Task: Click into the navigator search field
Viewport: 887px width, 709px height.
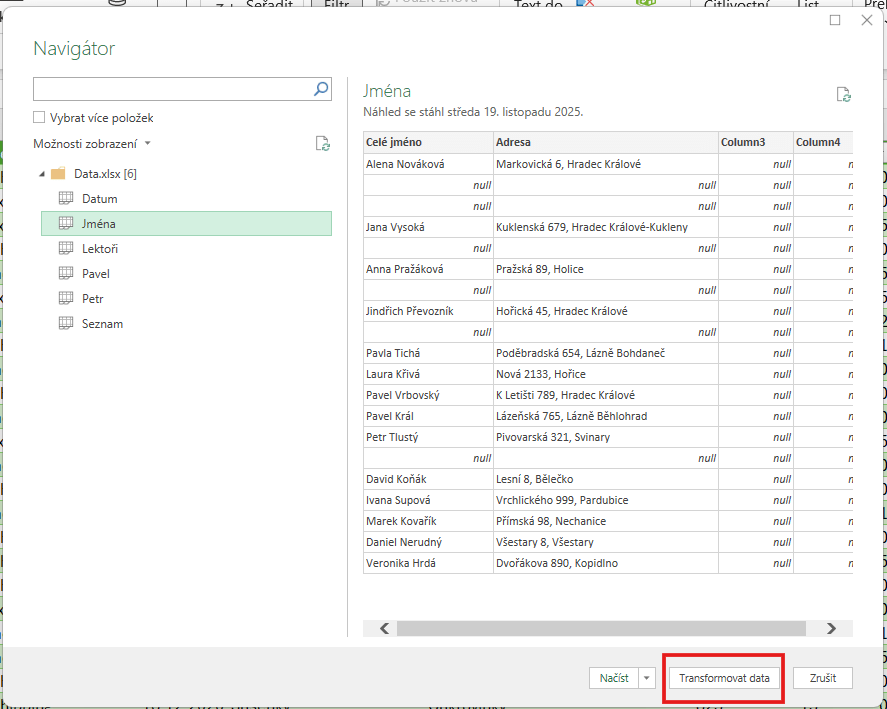Action: tap(170, 89)
